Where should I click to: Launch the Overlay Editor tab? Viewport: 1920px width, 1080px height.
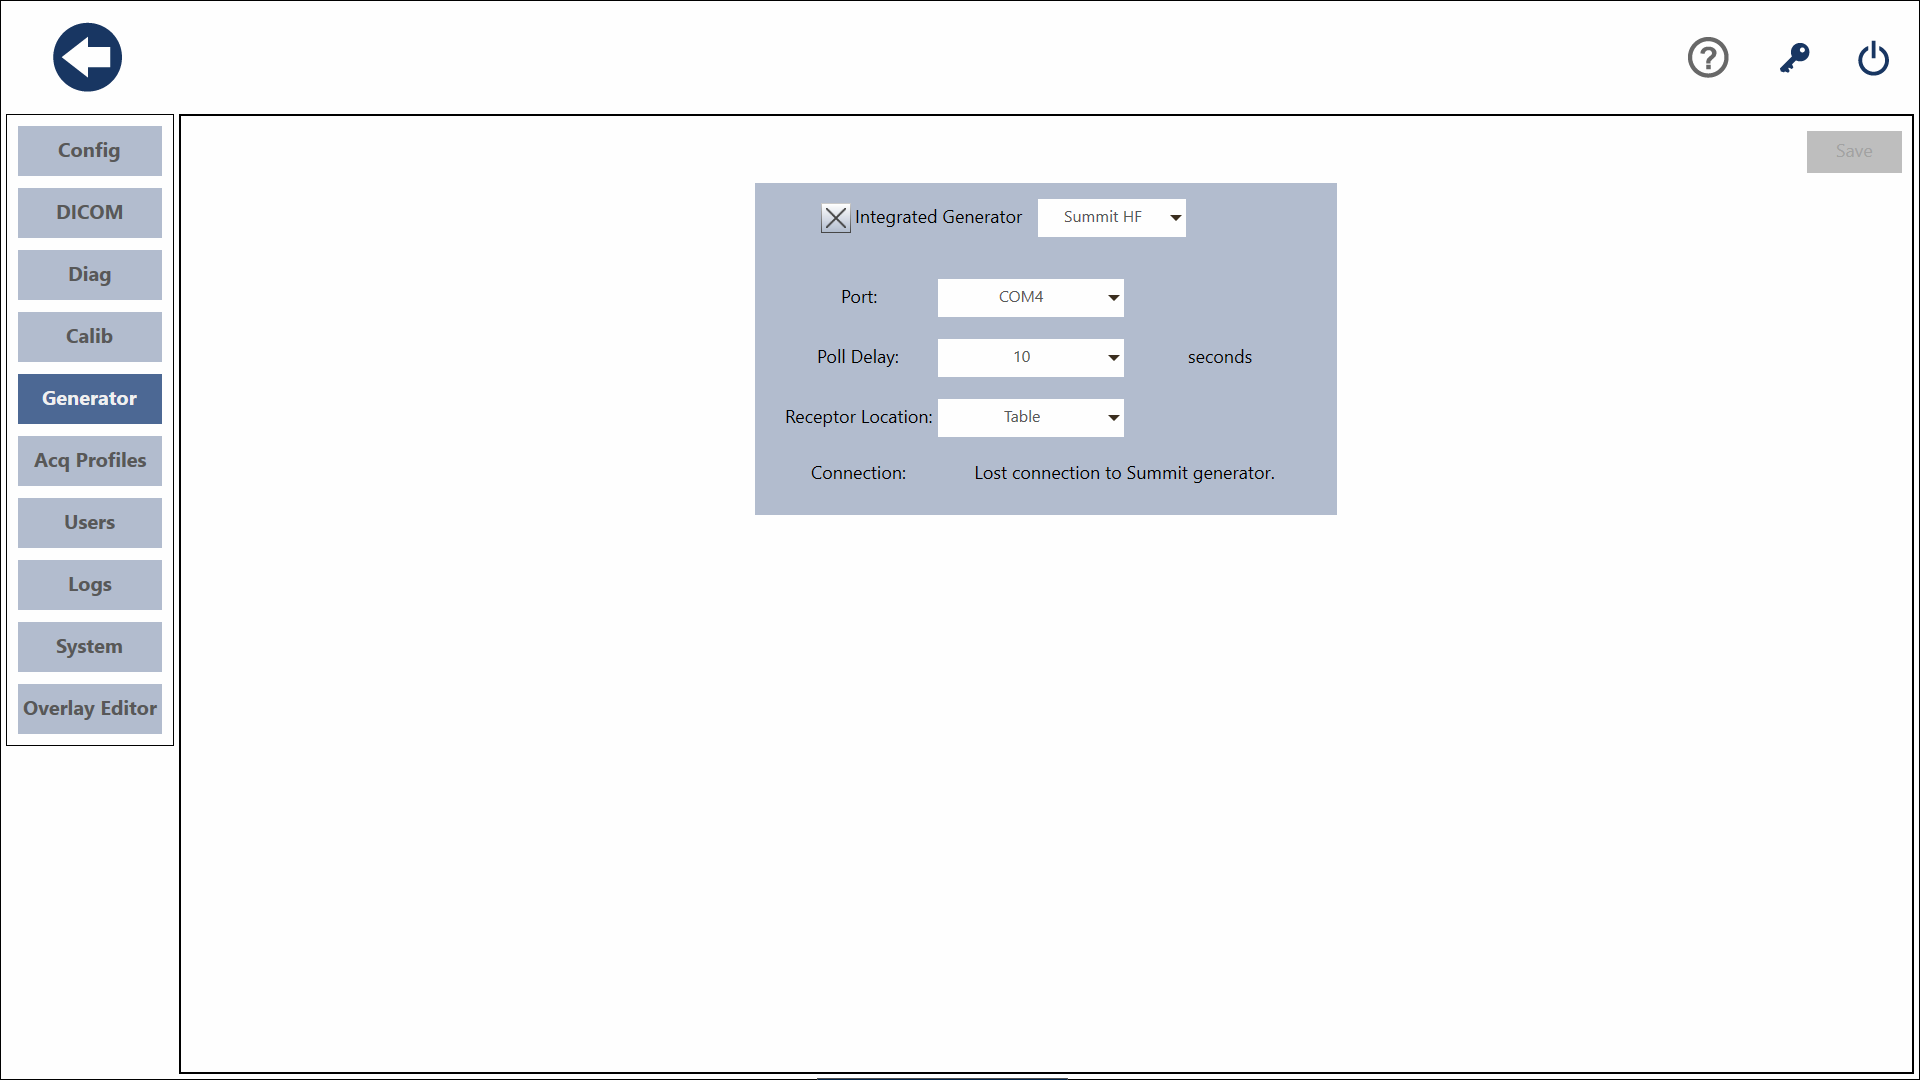[90, 709]
